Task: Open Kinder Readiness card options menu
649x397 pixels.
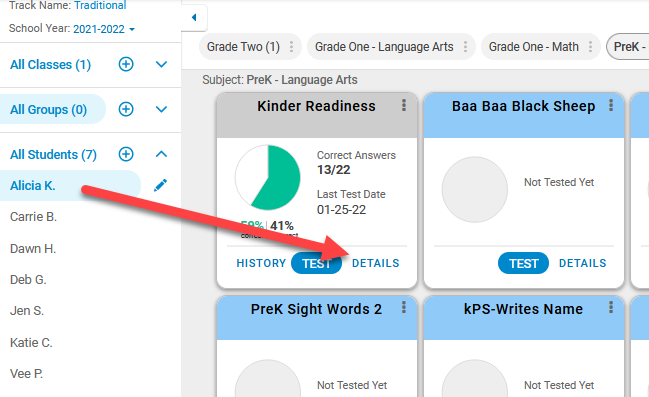Action: (x=404, y=106)
